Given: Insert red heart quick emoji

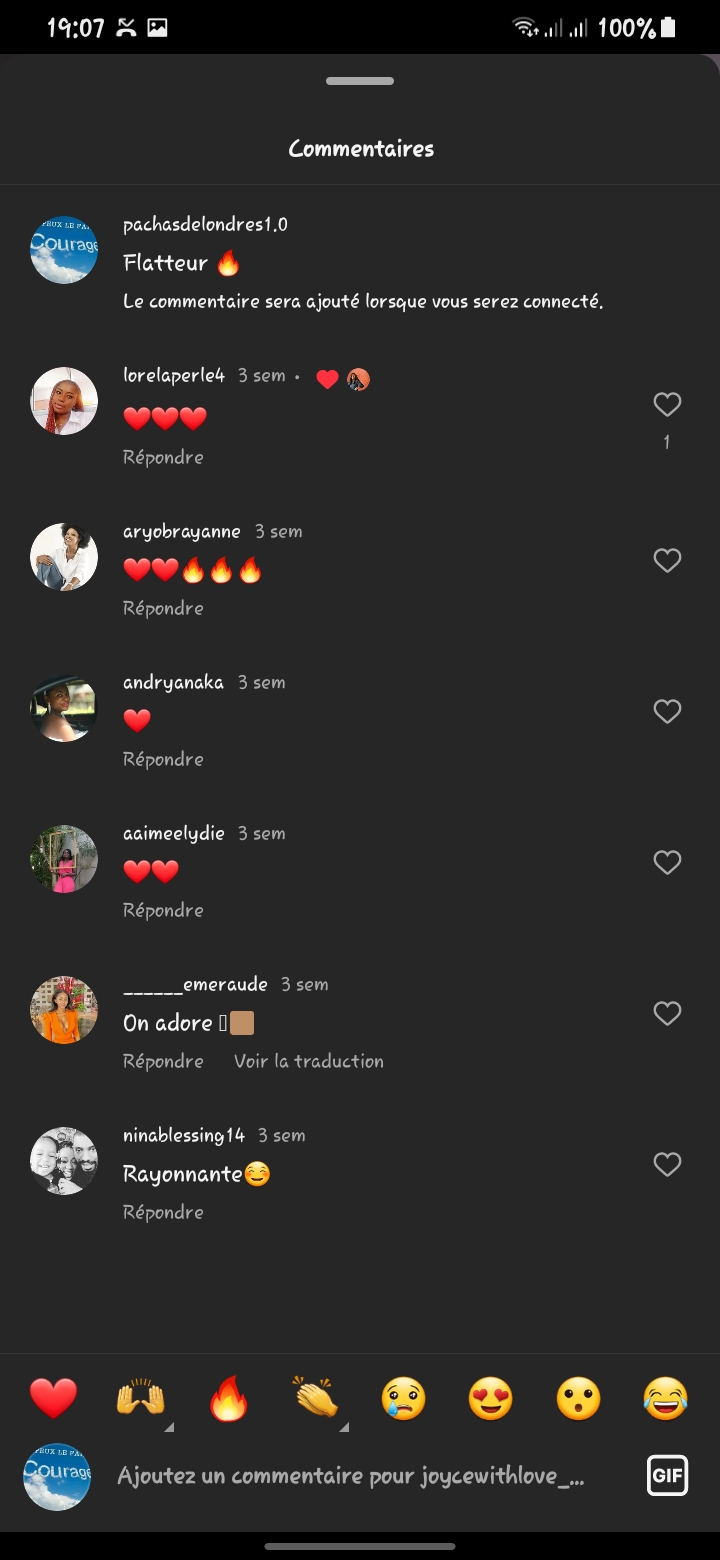Looking at the screenshot, I should pos(53,1398).
